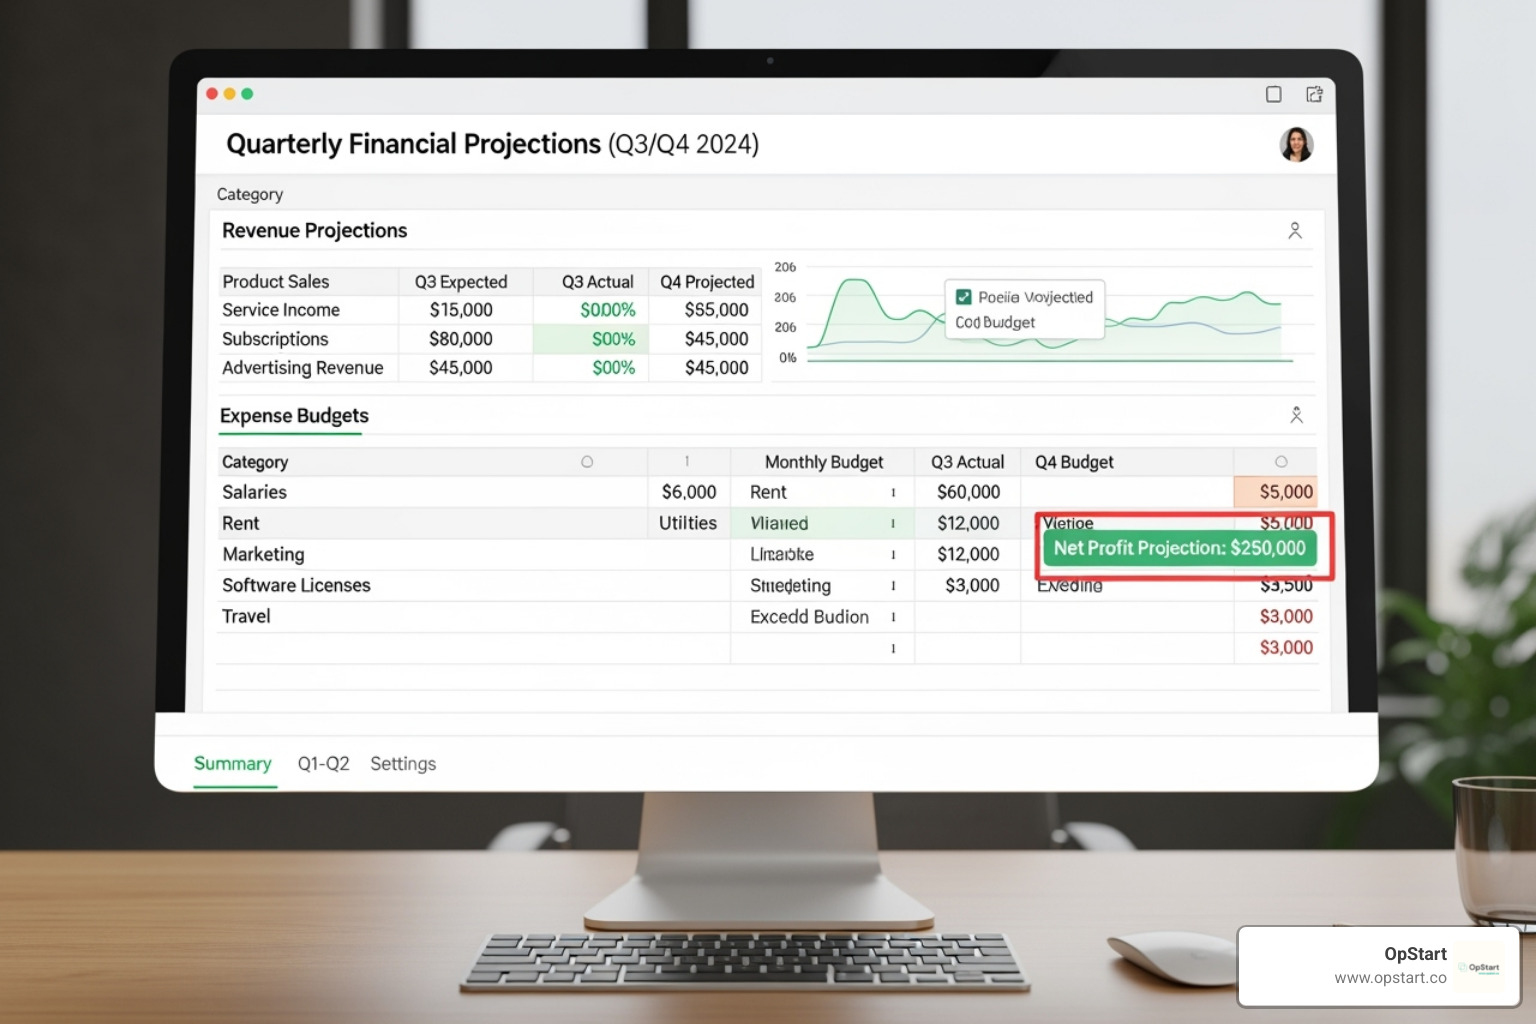This screenshot has width=1536, height=1024.
Task: Toggle the green checkbox in chart legend
Action: [964, 297]
